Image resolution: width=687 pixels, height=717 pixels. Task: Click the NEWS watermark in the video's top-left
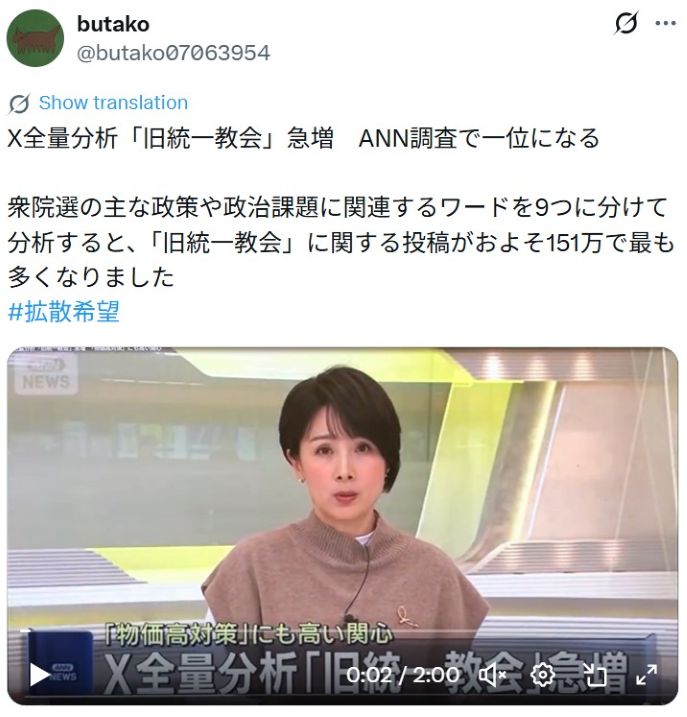pos(46,374)
